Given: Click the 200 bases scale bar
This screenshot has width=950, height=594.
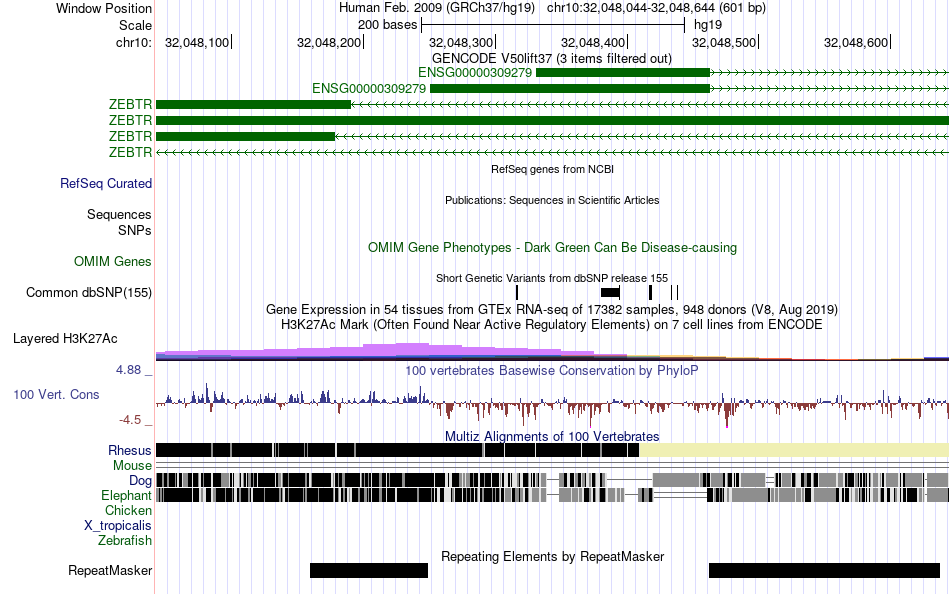Looking at the screenshot, I should click(553, 25).
